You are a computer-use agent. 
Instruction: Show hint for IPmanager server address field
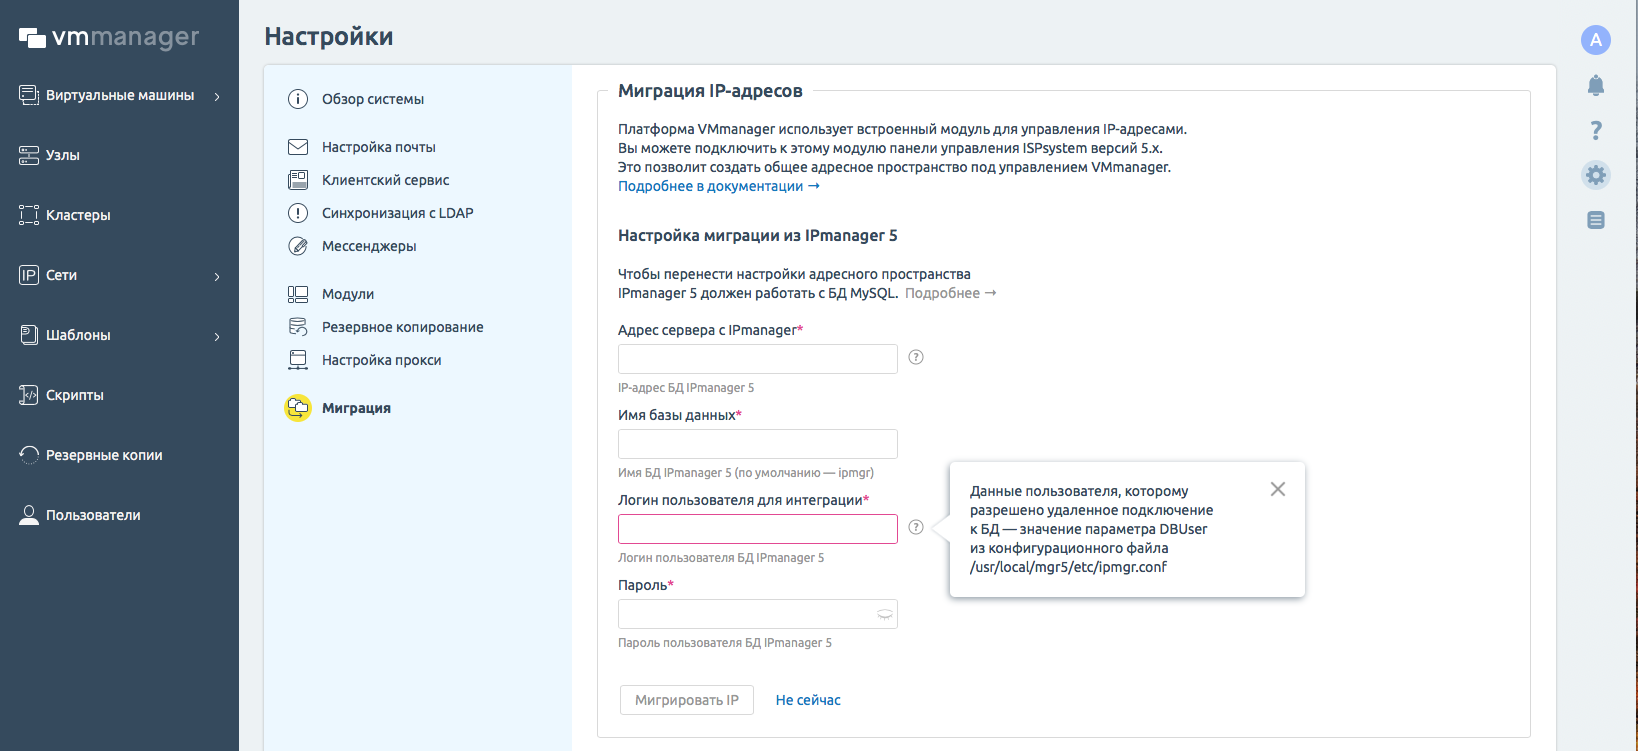click(916, 357)
